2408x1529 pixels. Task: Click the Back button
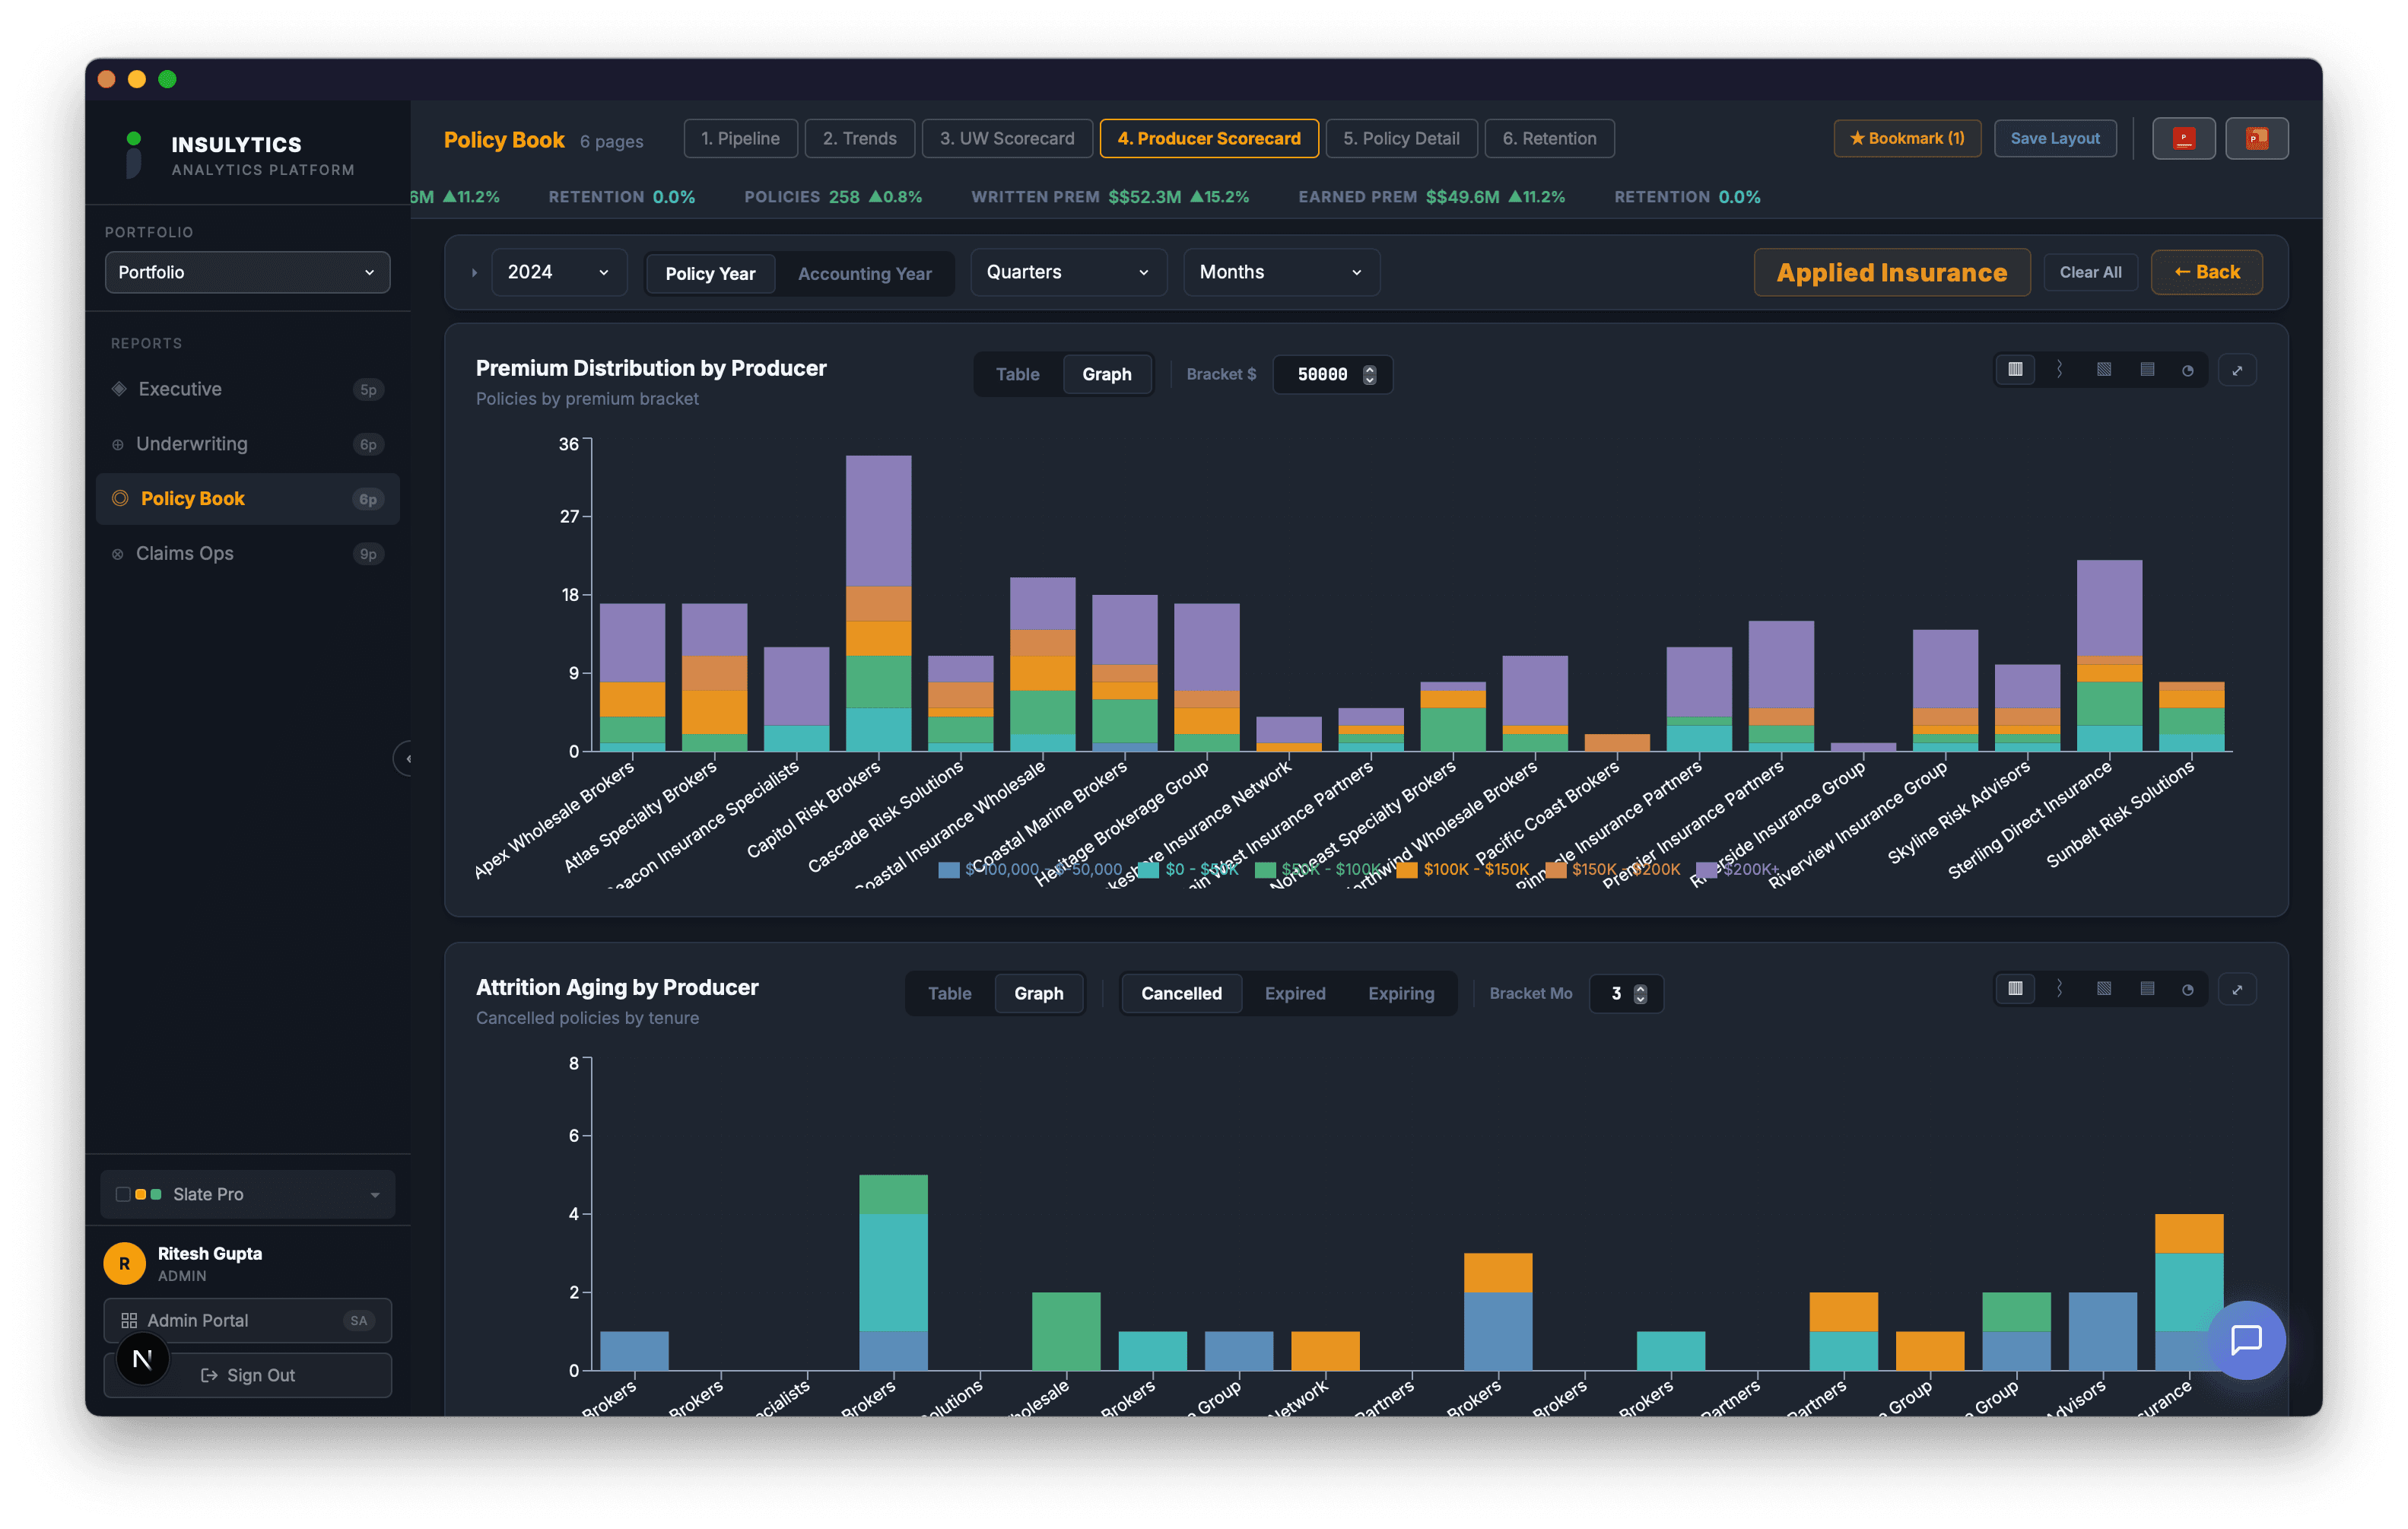(x=2206, y=272)
